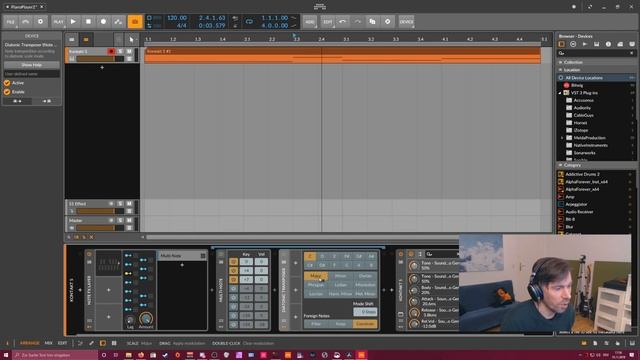Screen dimensions: 640x360
Task: Click the orange highlighted overdub button in the transport
Action: pos(135,22)
